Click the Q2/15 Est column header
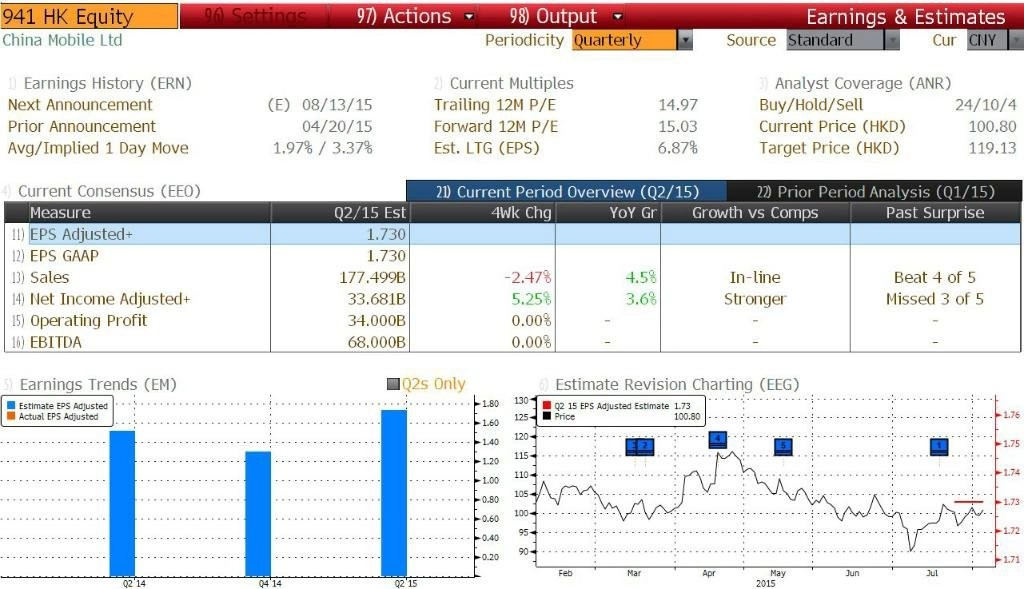This screenshot has height=589, width=1024. 340,213
